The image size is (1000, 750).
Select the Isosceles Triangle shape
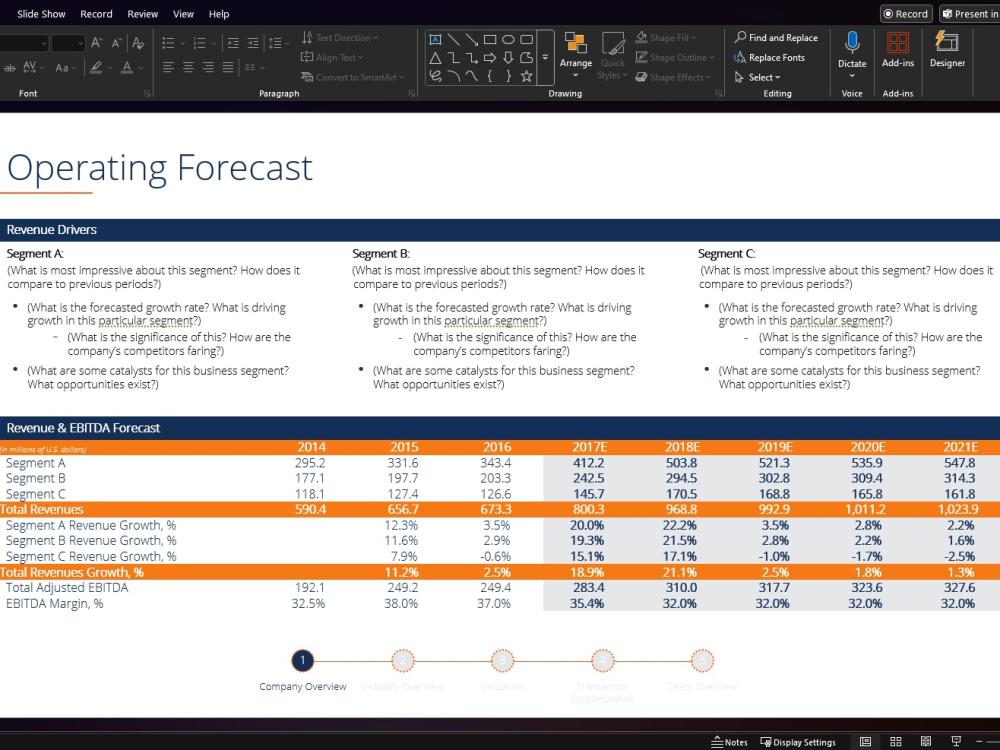click(x=435, y=58)
